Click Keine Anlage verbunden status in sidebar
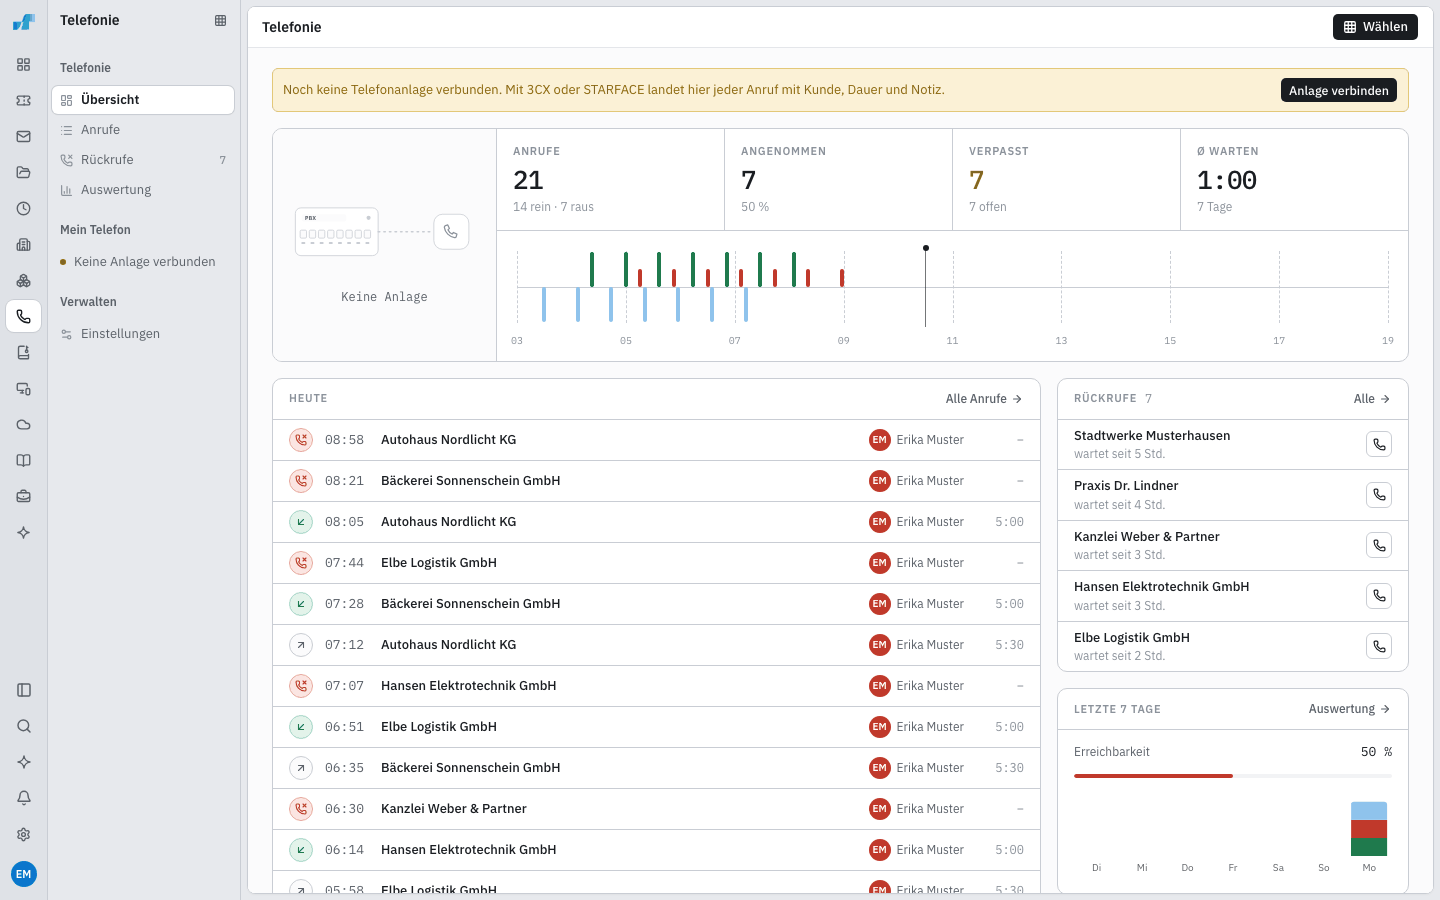1440x900 pixels. (144, 262)
